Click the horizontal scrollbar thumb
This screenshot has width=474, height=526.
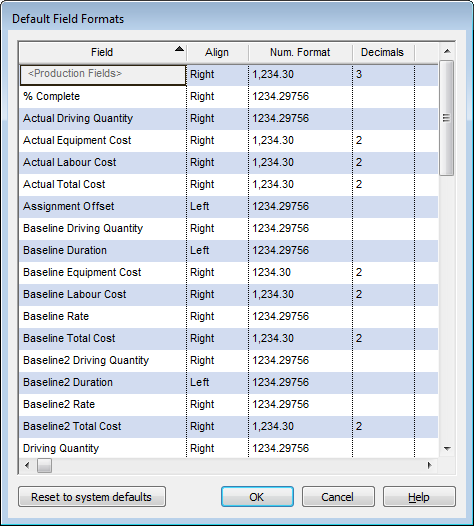pos(44,465)
